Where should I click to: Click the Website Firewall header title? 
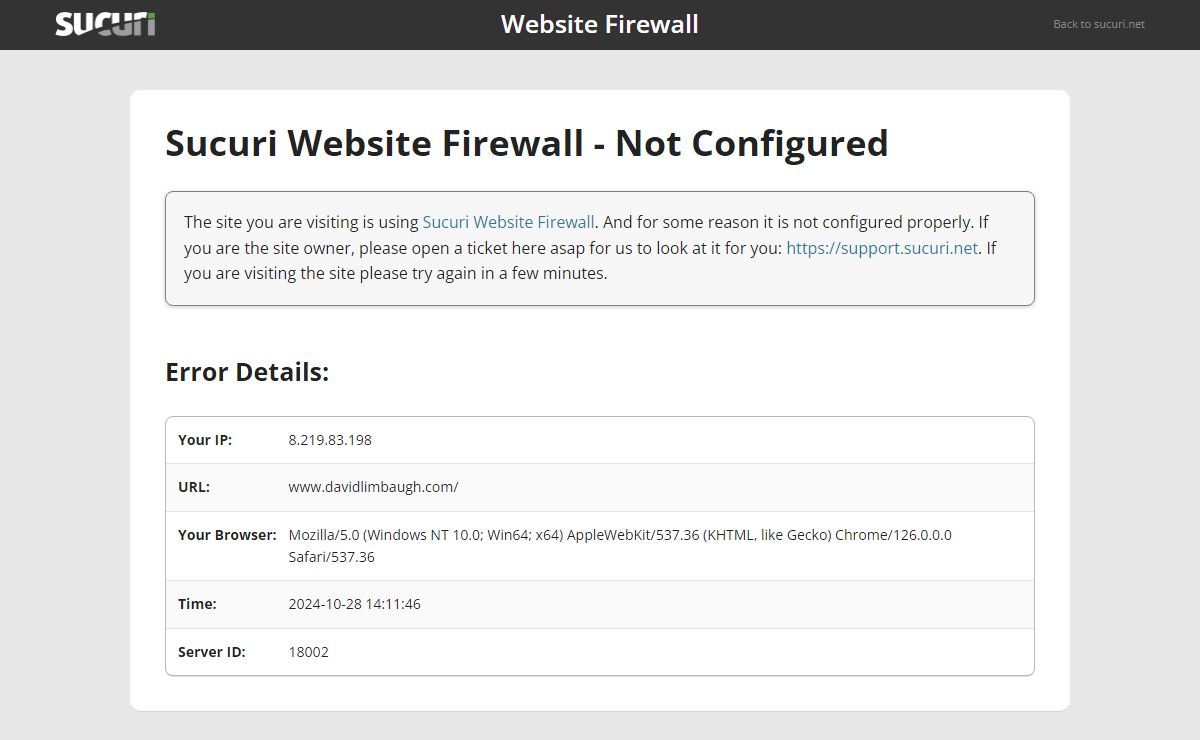point(599,24)
